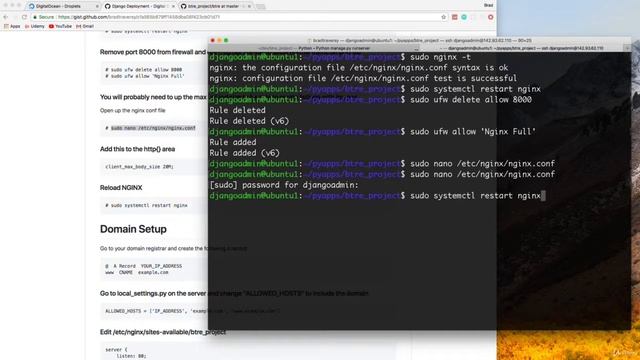Image resolution: width=640 pixels, height=360 pixels.
Task: Click the terminal cursor after 'restart nginx'
Action: pos(543,196)
